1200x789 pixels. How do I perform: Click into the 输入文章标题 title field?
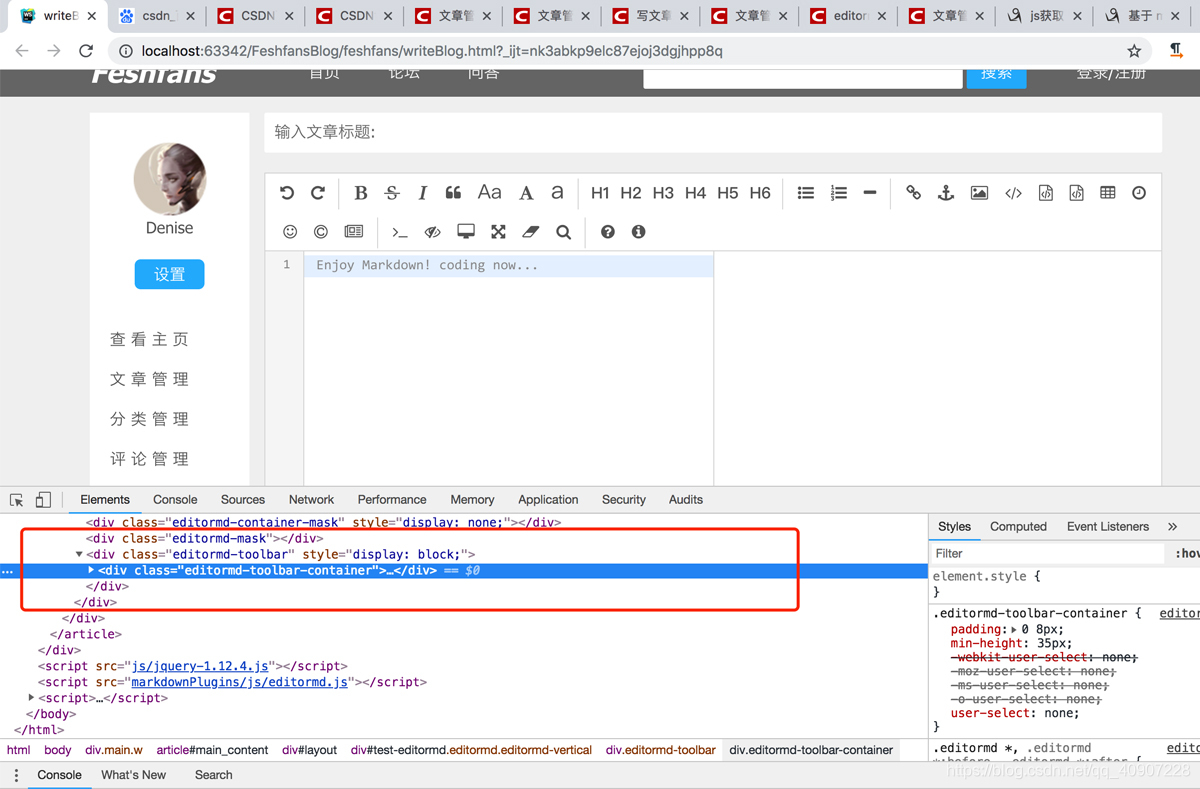point(713,132)
